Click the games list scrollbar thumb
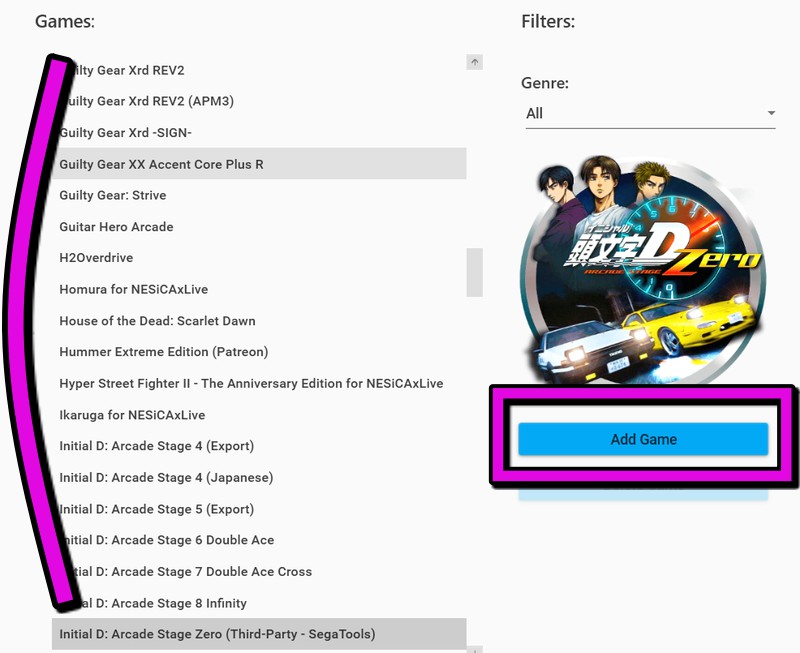Image resolution: width=800 pixels, height=653 pixels. [474, 272]
